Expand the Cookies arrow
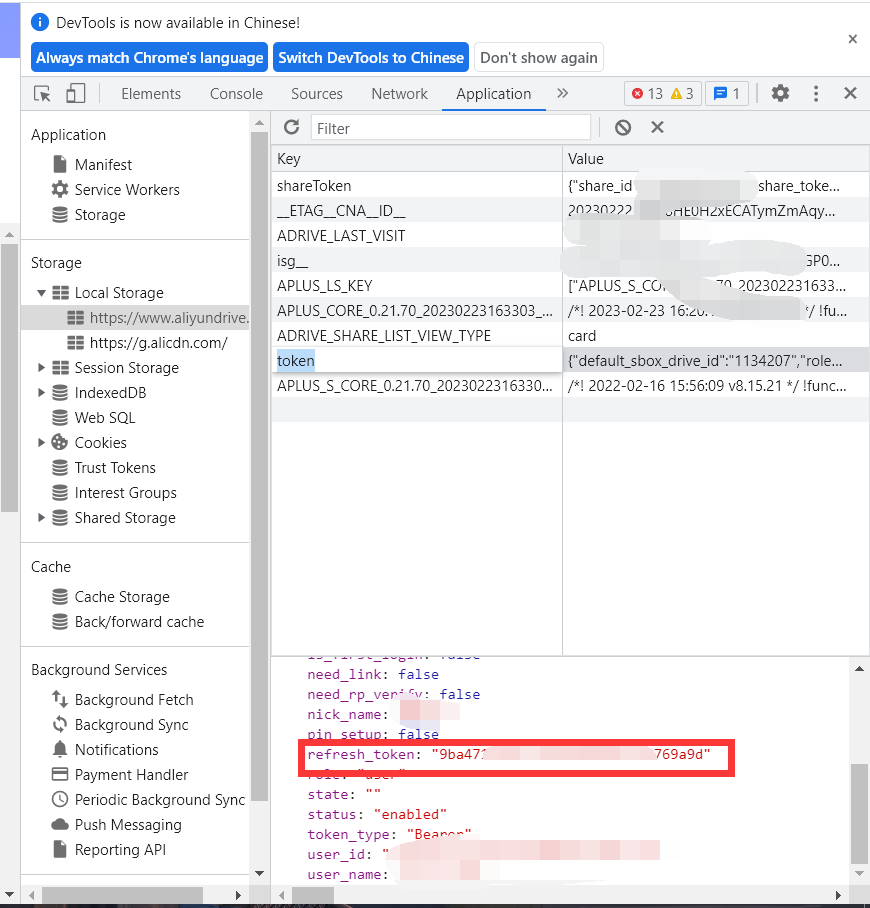Image resolution: width=870 pixels, height=908 pixels. click(x=41, y=442)
